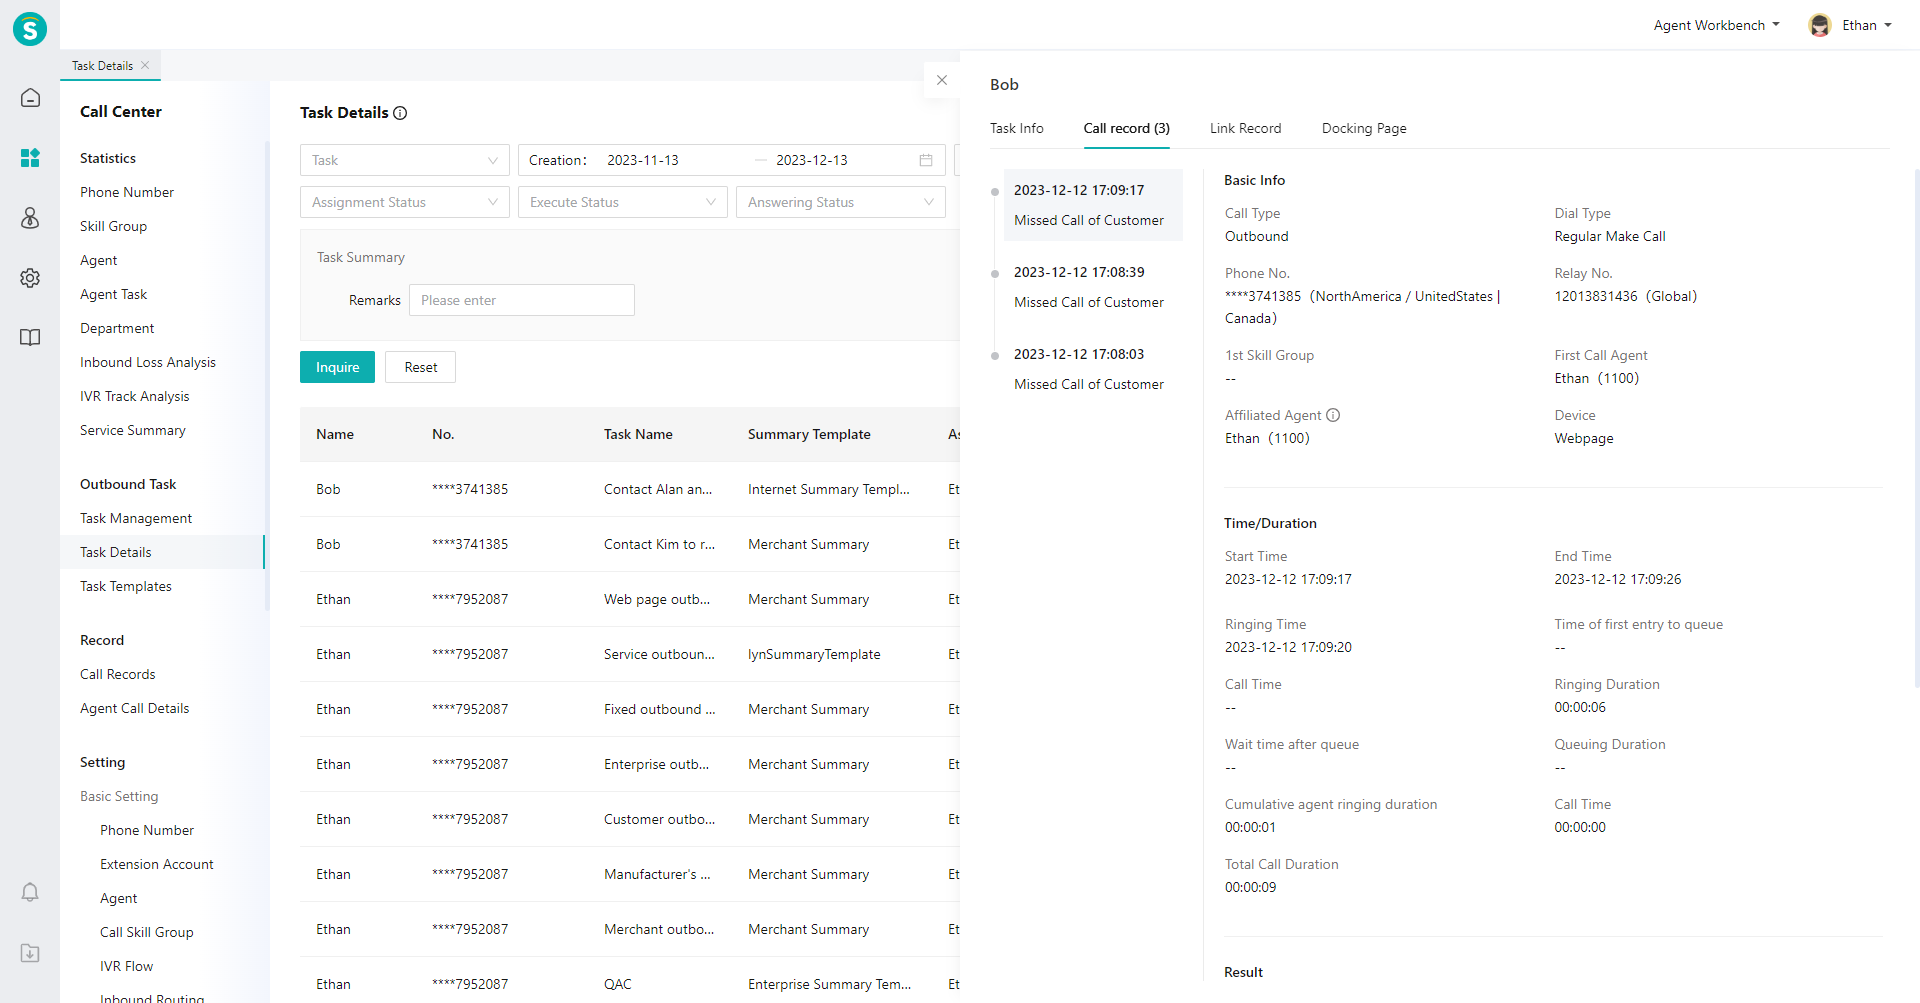Click the Enterprise Summary Tem... cell
This screenshot has width=1920, height=1003.
(830, 984)
